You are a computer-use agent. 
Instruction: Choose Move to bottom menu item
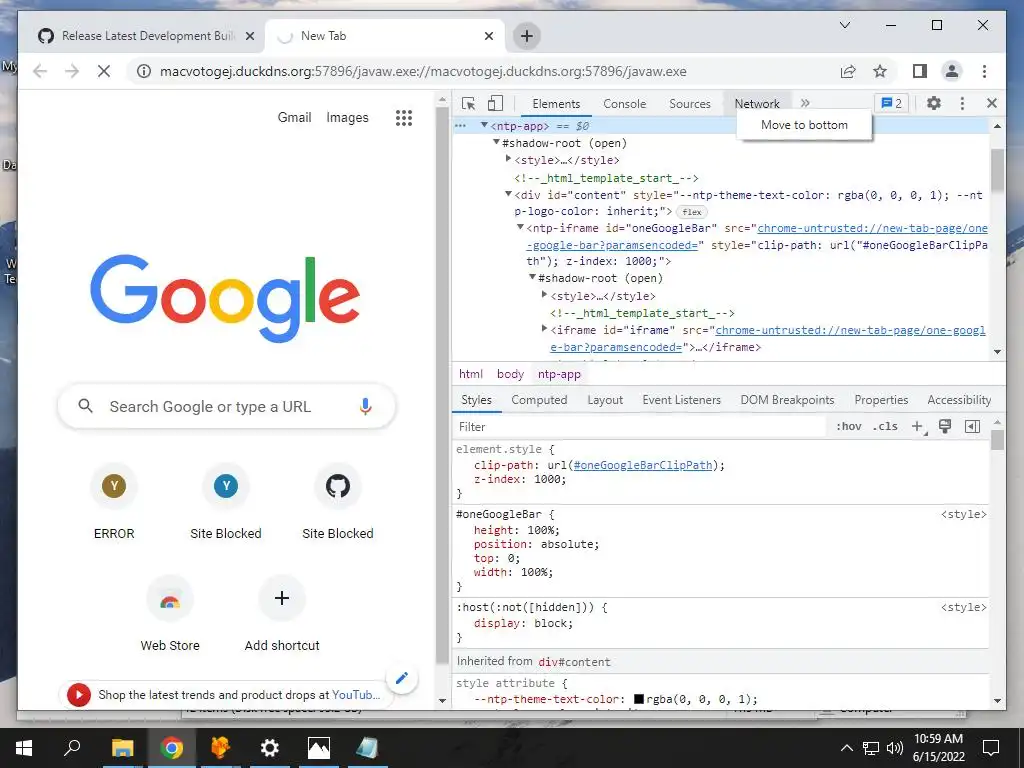(804, 125)
